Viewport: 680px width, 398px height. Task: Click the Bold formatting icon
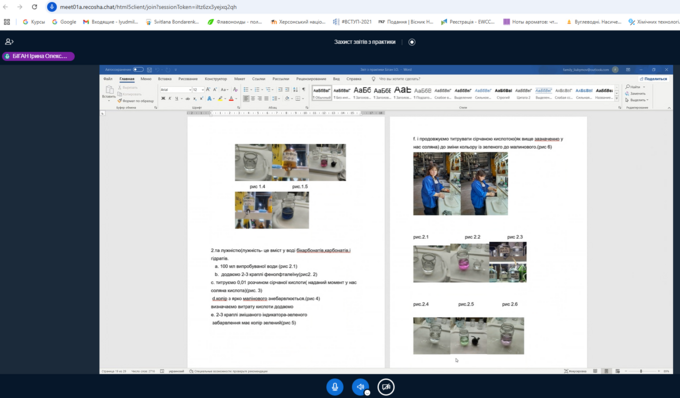pyautogui.click(x=163, y=99)
